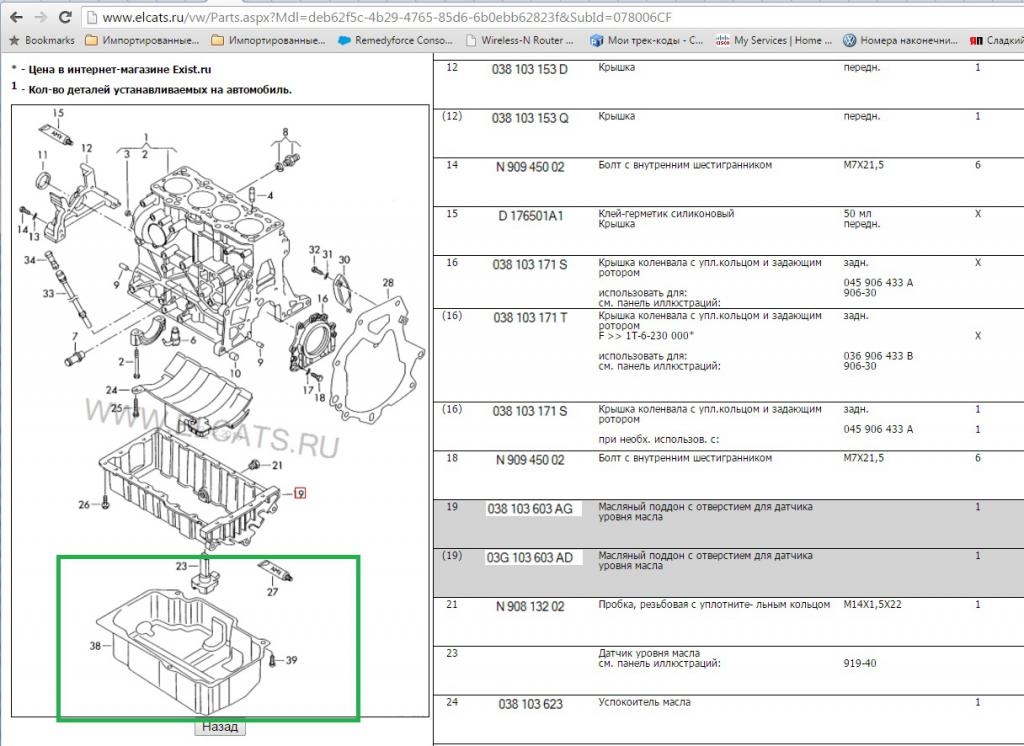Viewport: 1024px width, 746px height.
Task: Open the Импортированные folder beside the Remedyforce bookmark
Action: pos(268,41)
